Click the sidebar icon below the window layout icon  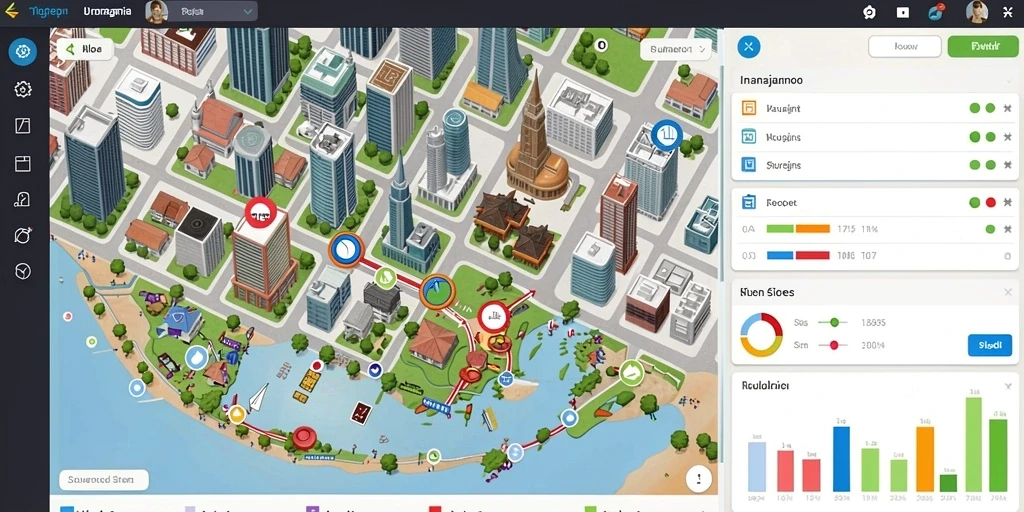click(x=23, y=199)
